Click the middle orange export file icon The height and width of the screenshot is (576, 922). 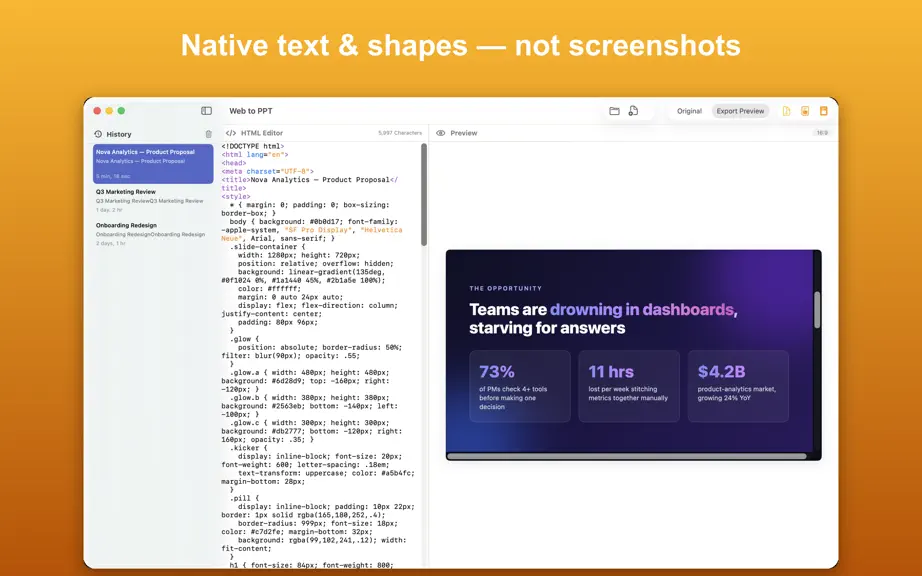click(x=805, y=110)
